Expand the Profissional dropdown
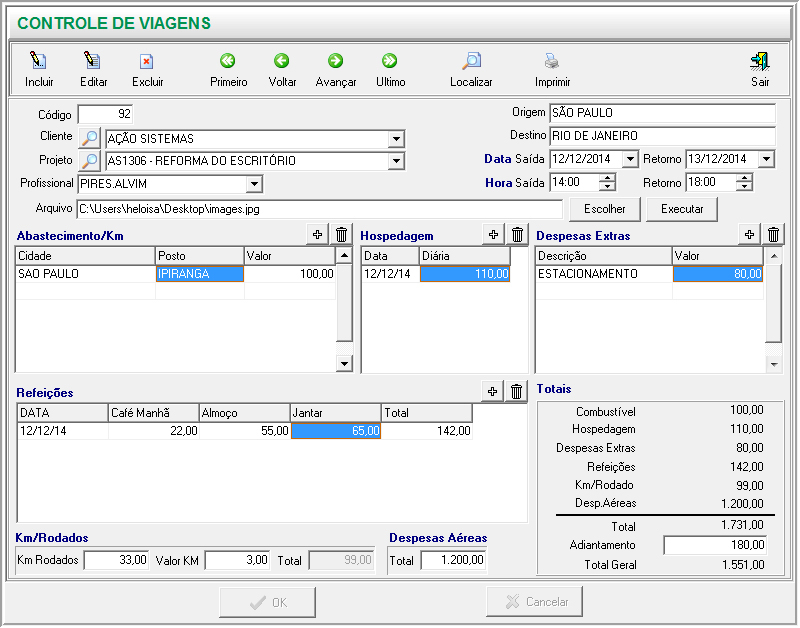 [254, 184]
